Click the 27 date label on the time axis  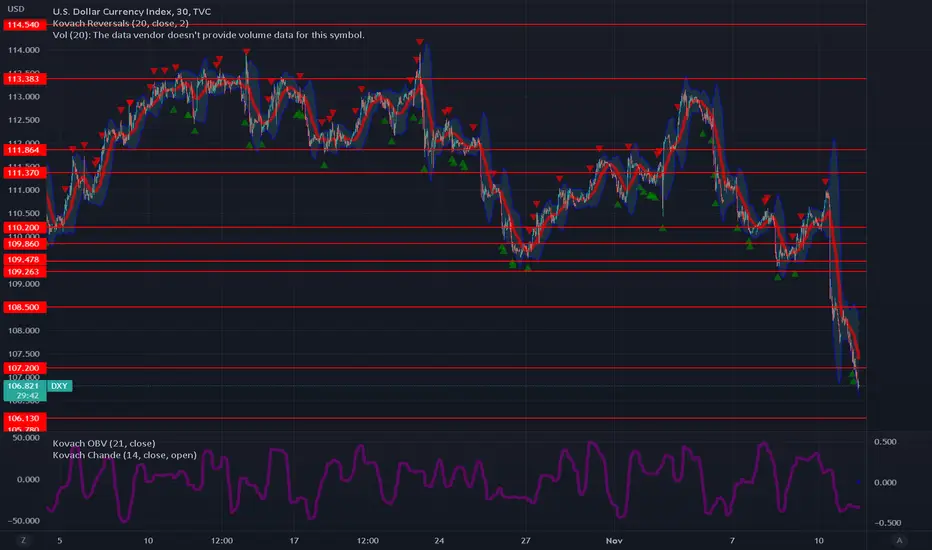[x=525, y=540]
